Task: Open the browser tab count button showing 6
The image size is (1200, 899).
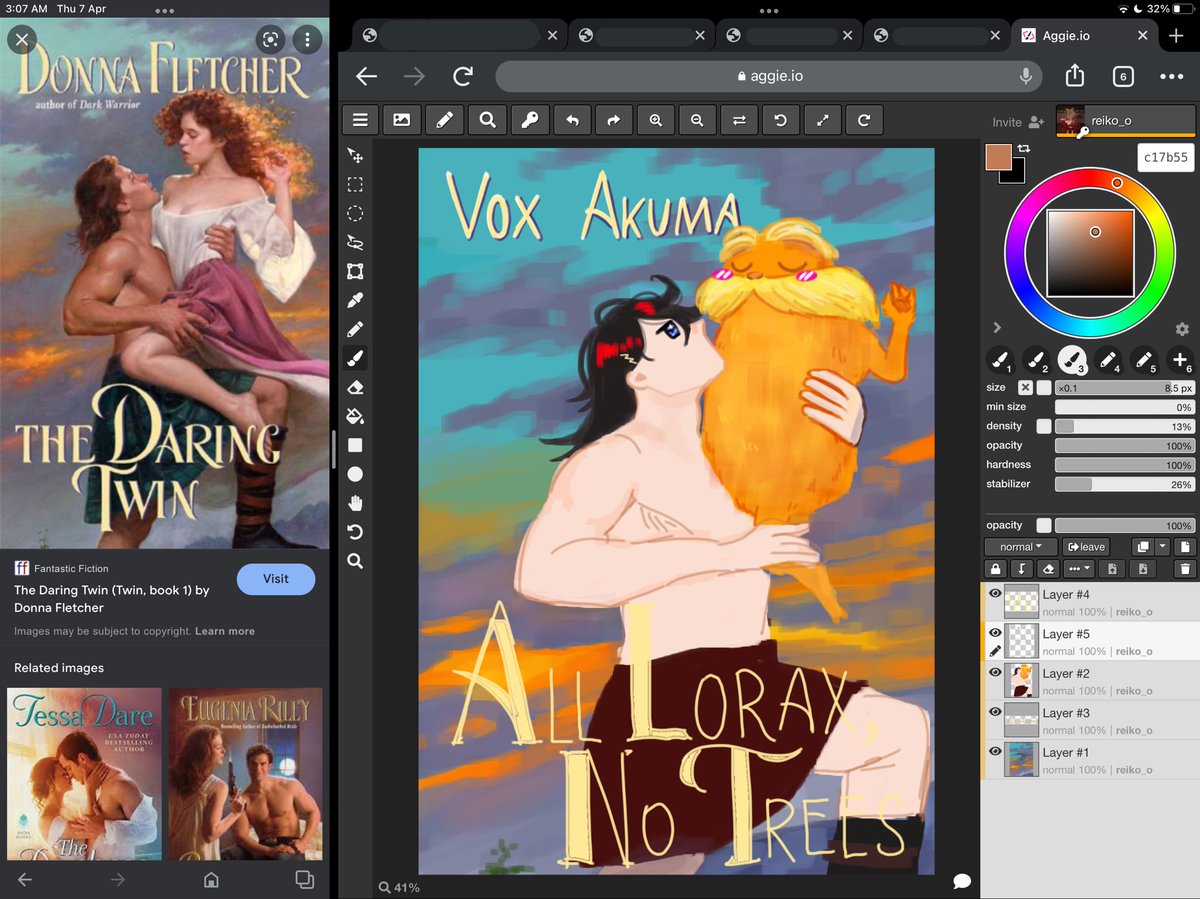Action: point(1122,77)
